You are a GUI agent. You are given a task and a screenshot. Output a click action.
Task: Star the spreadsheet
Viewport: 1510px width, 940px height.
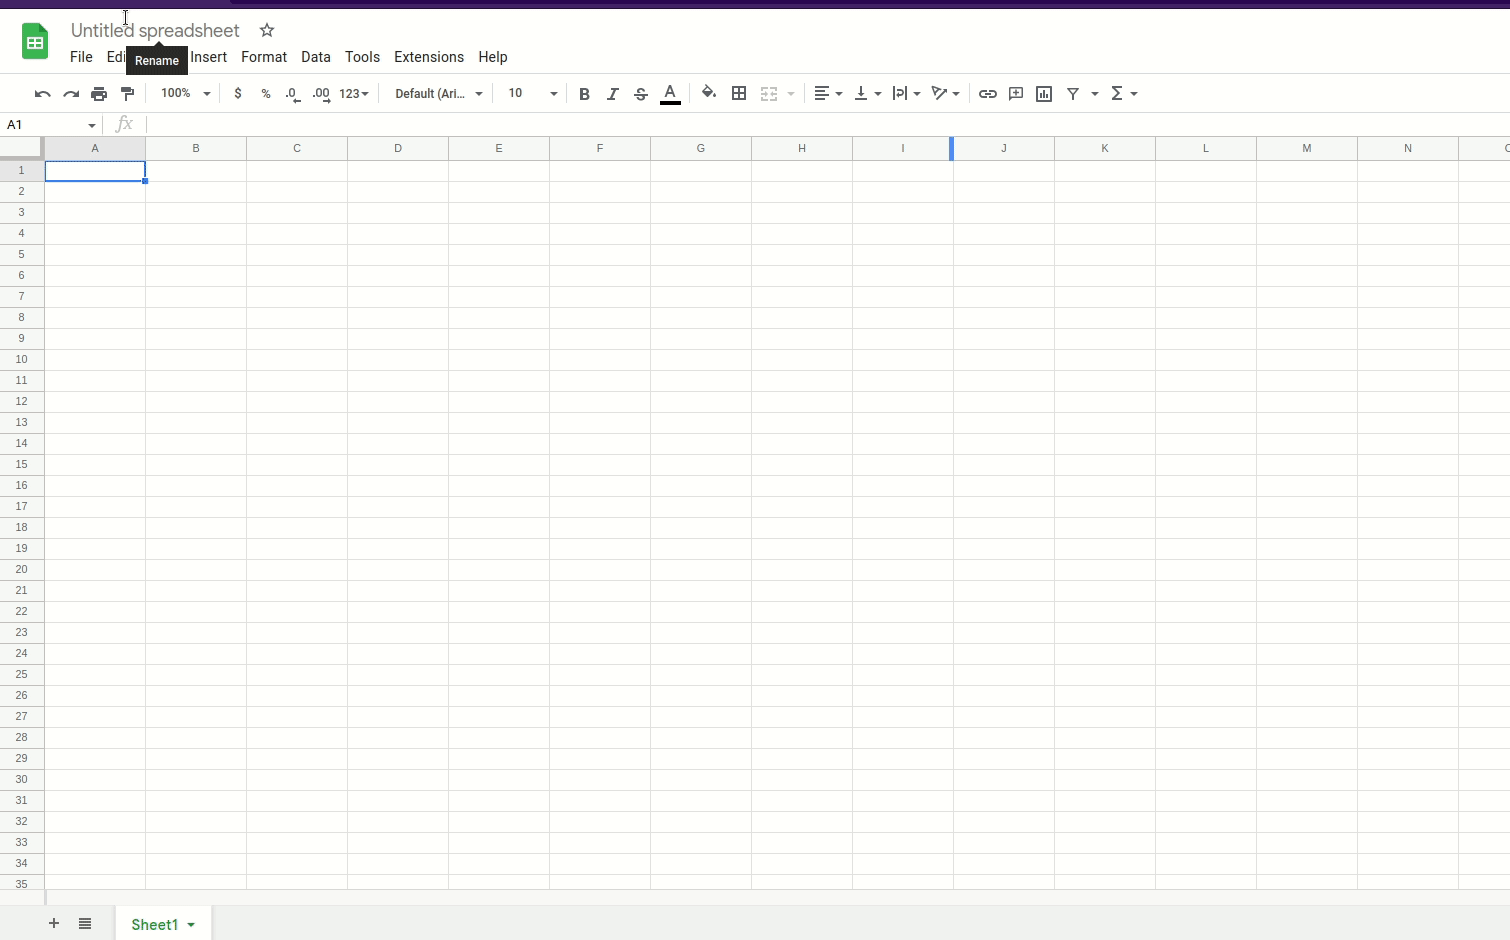click(x=266, y=30)
